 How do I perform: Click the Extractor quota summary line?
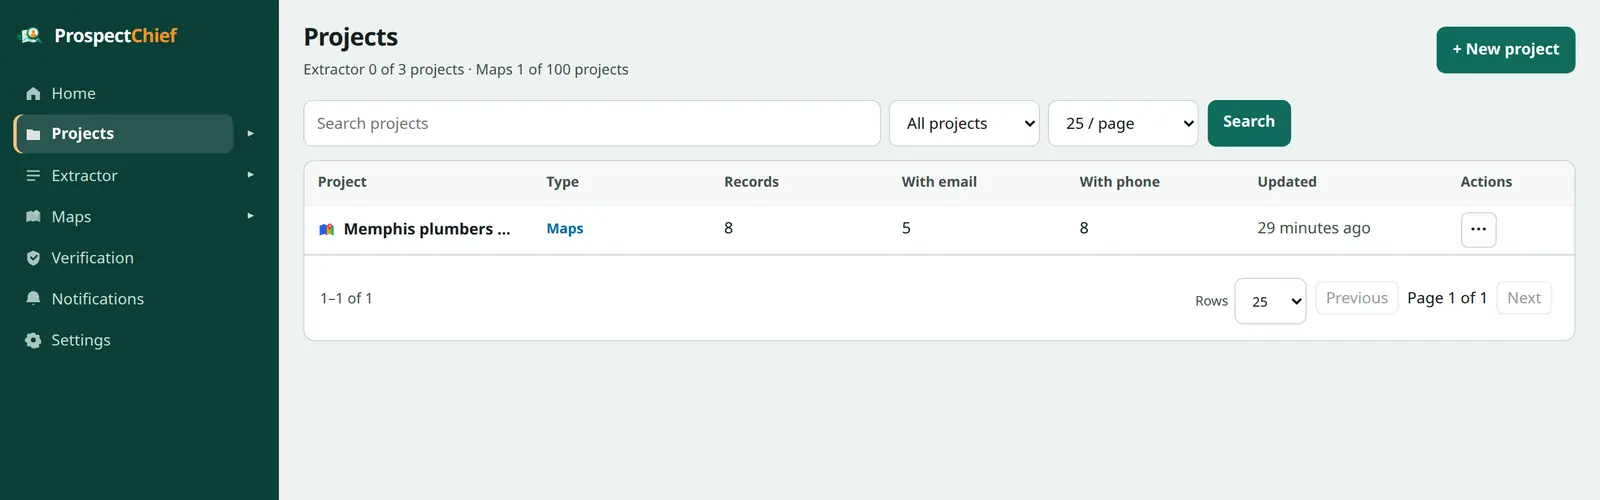[x=466, y=70]
